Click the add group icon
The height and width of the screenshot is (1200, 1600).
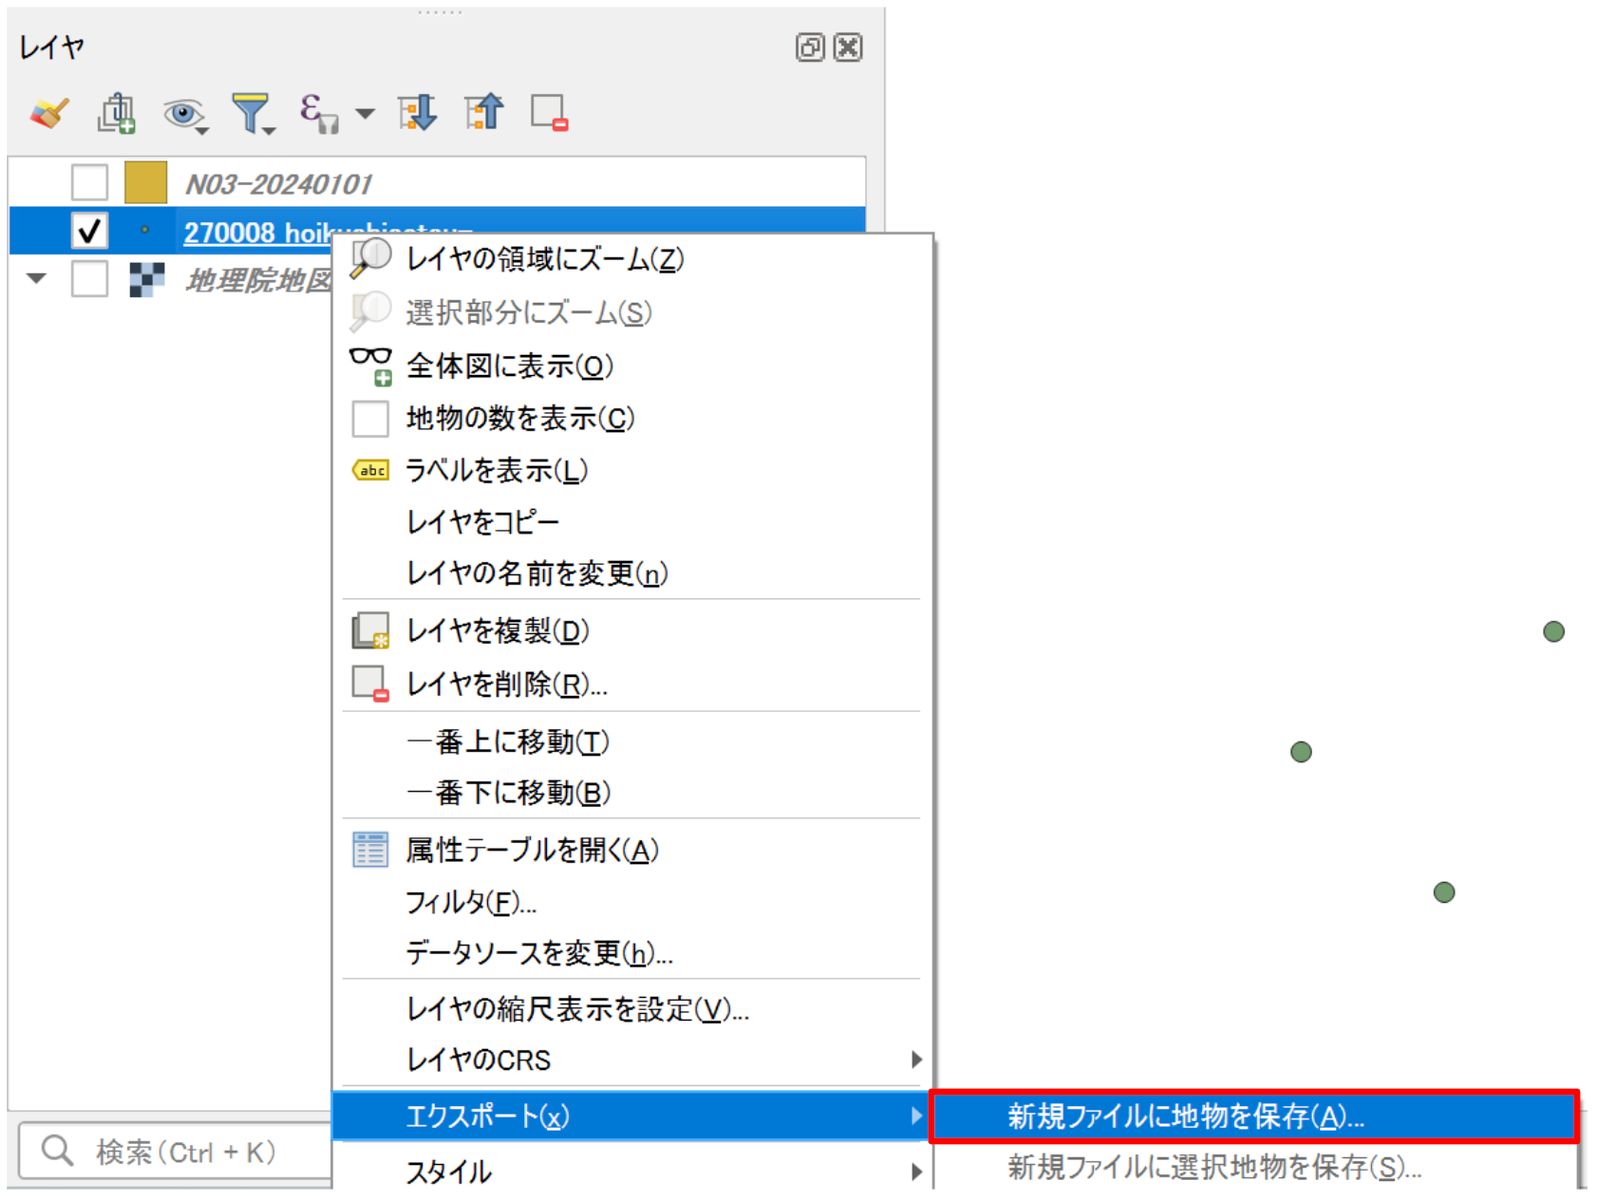[116, 113]
